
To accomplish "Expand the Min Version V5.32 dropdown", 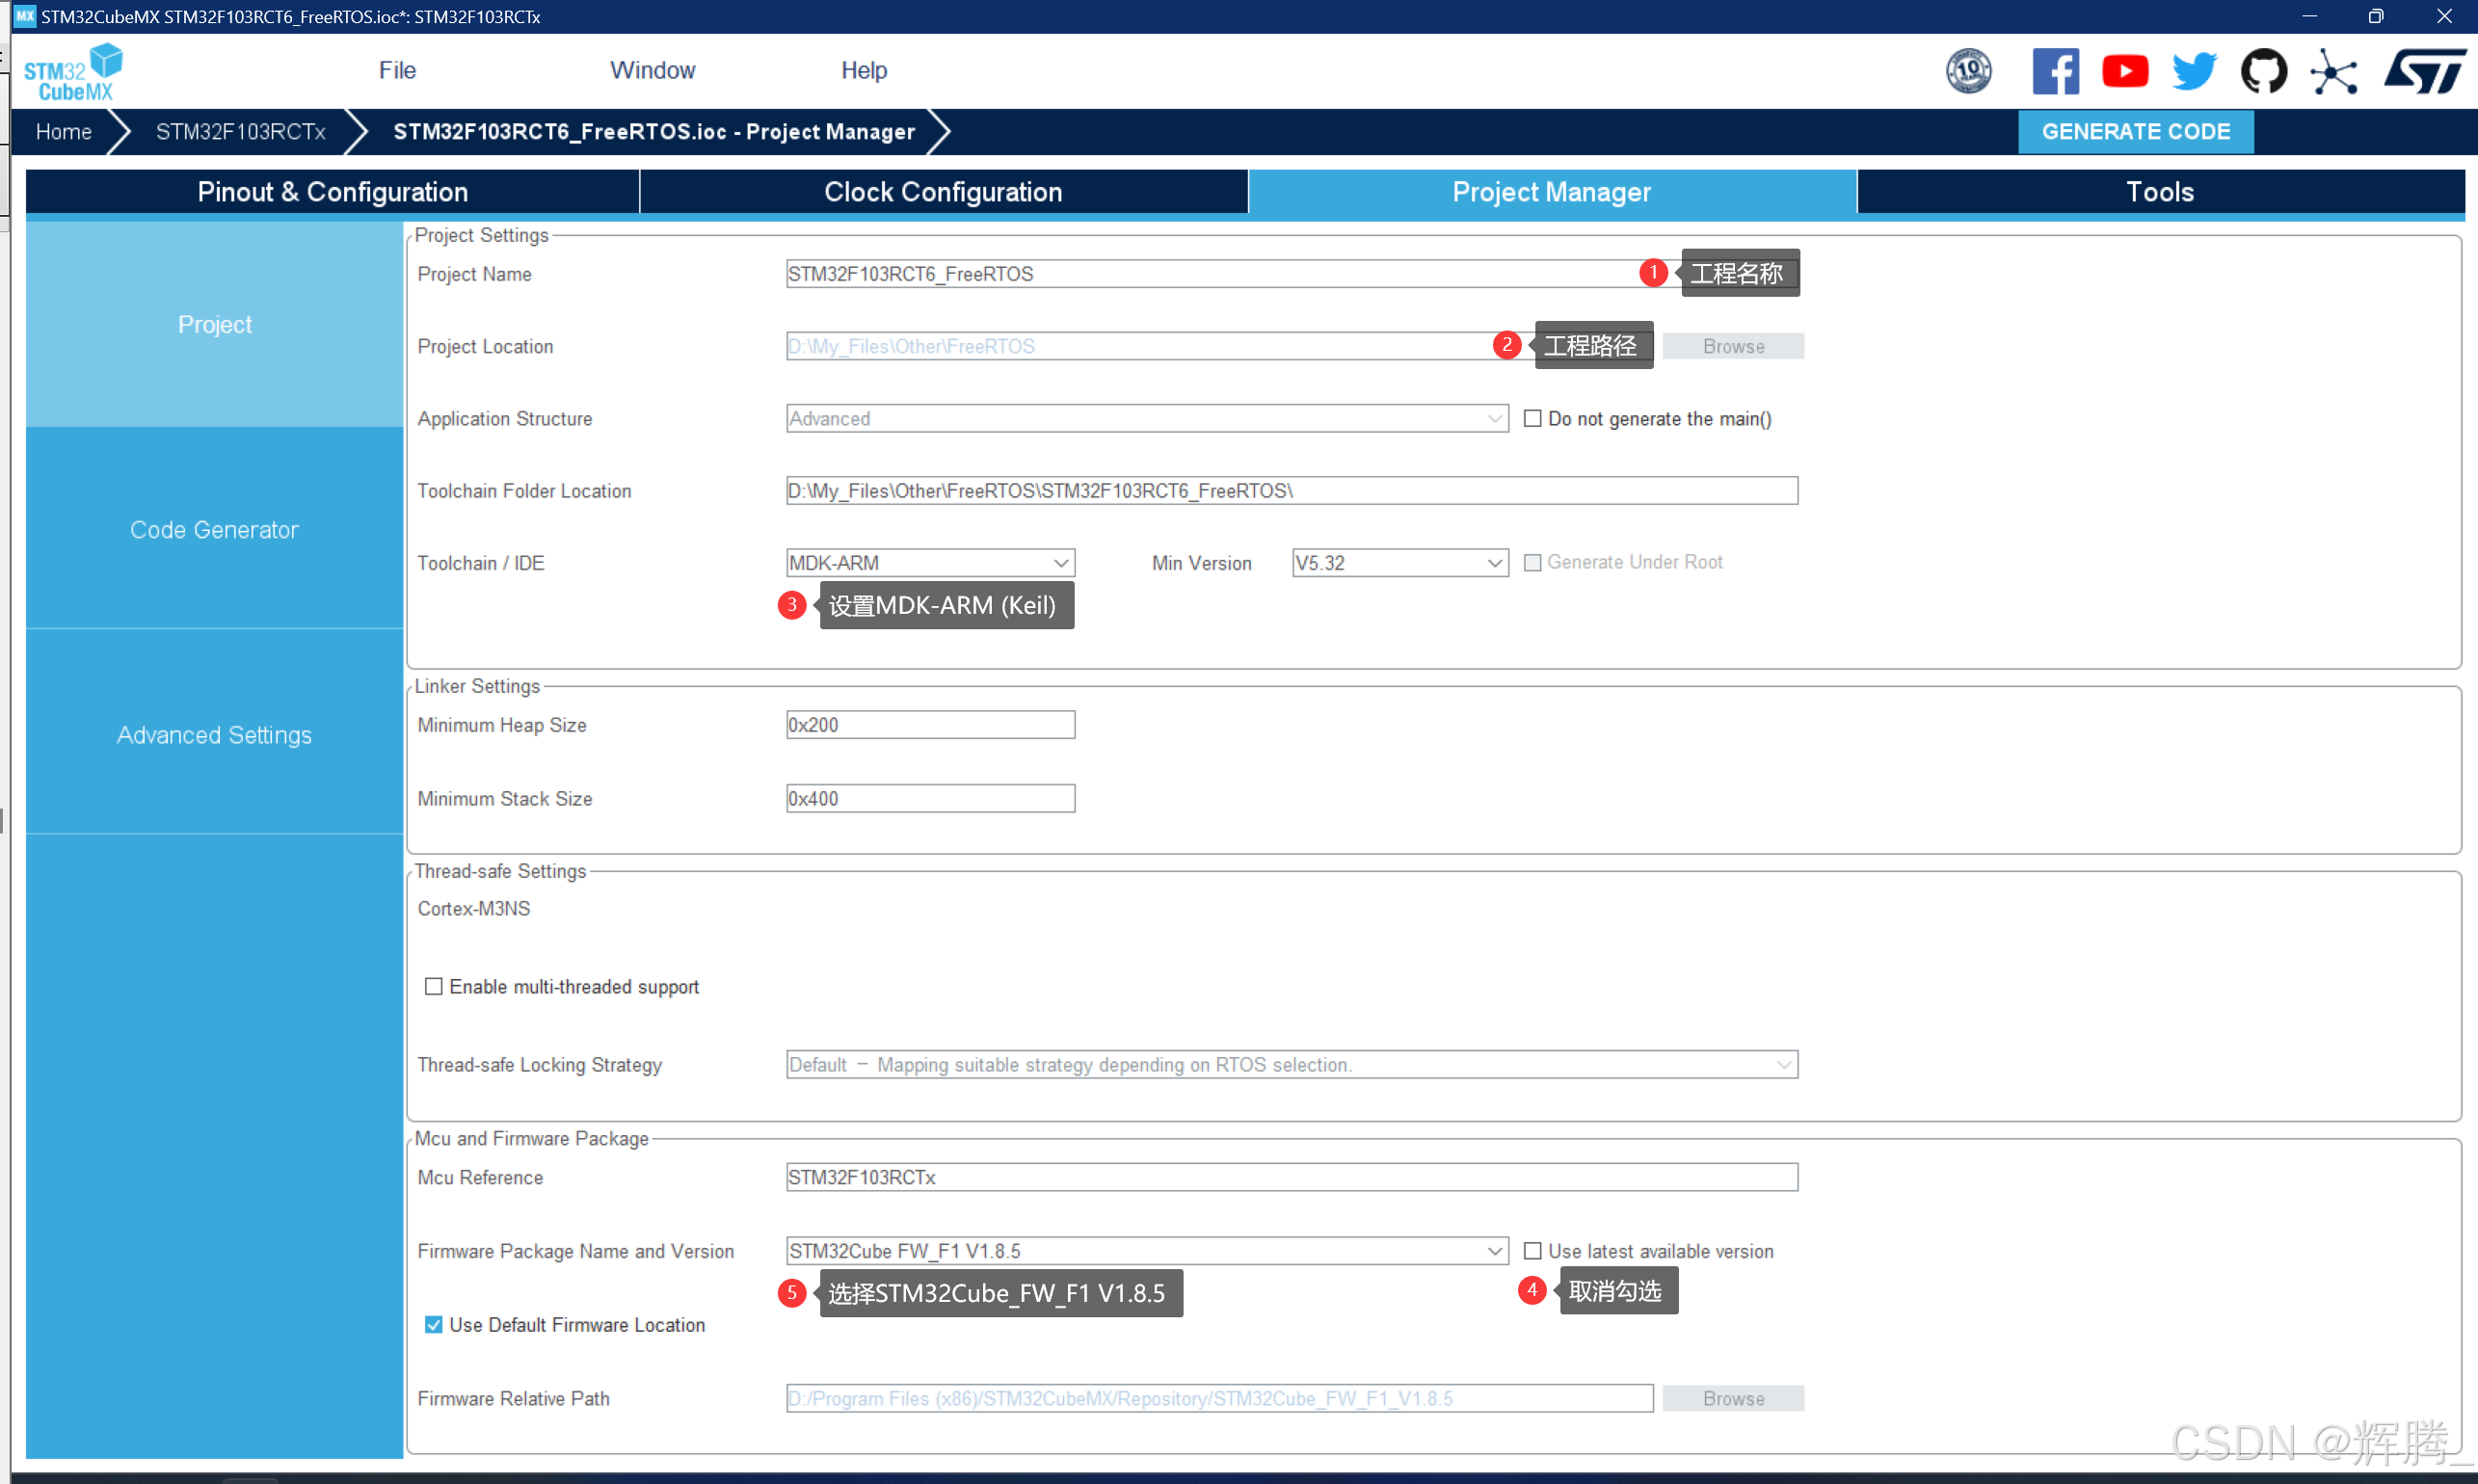I will pyautogui.click(x=1399, y=563).
